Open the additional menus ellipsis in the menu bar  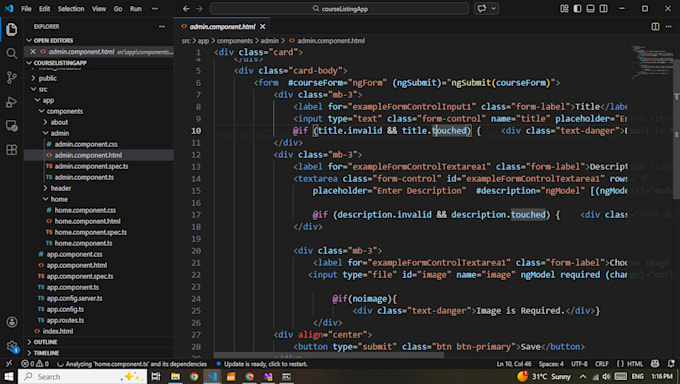pyautogui.click(x=155, y=9)
